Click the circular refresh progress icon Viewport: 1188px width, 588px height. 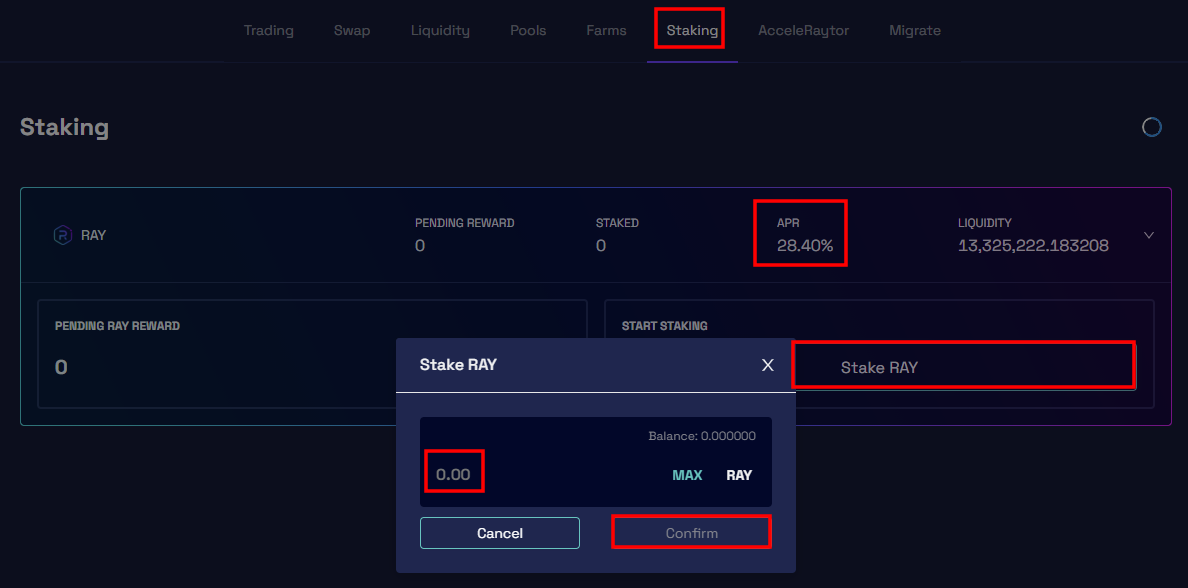point(1152,127)
